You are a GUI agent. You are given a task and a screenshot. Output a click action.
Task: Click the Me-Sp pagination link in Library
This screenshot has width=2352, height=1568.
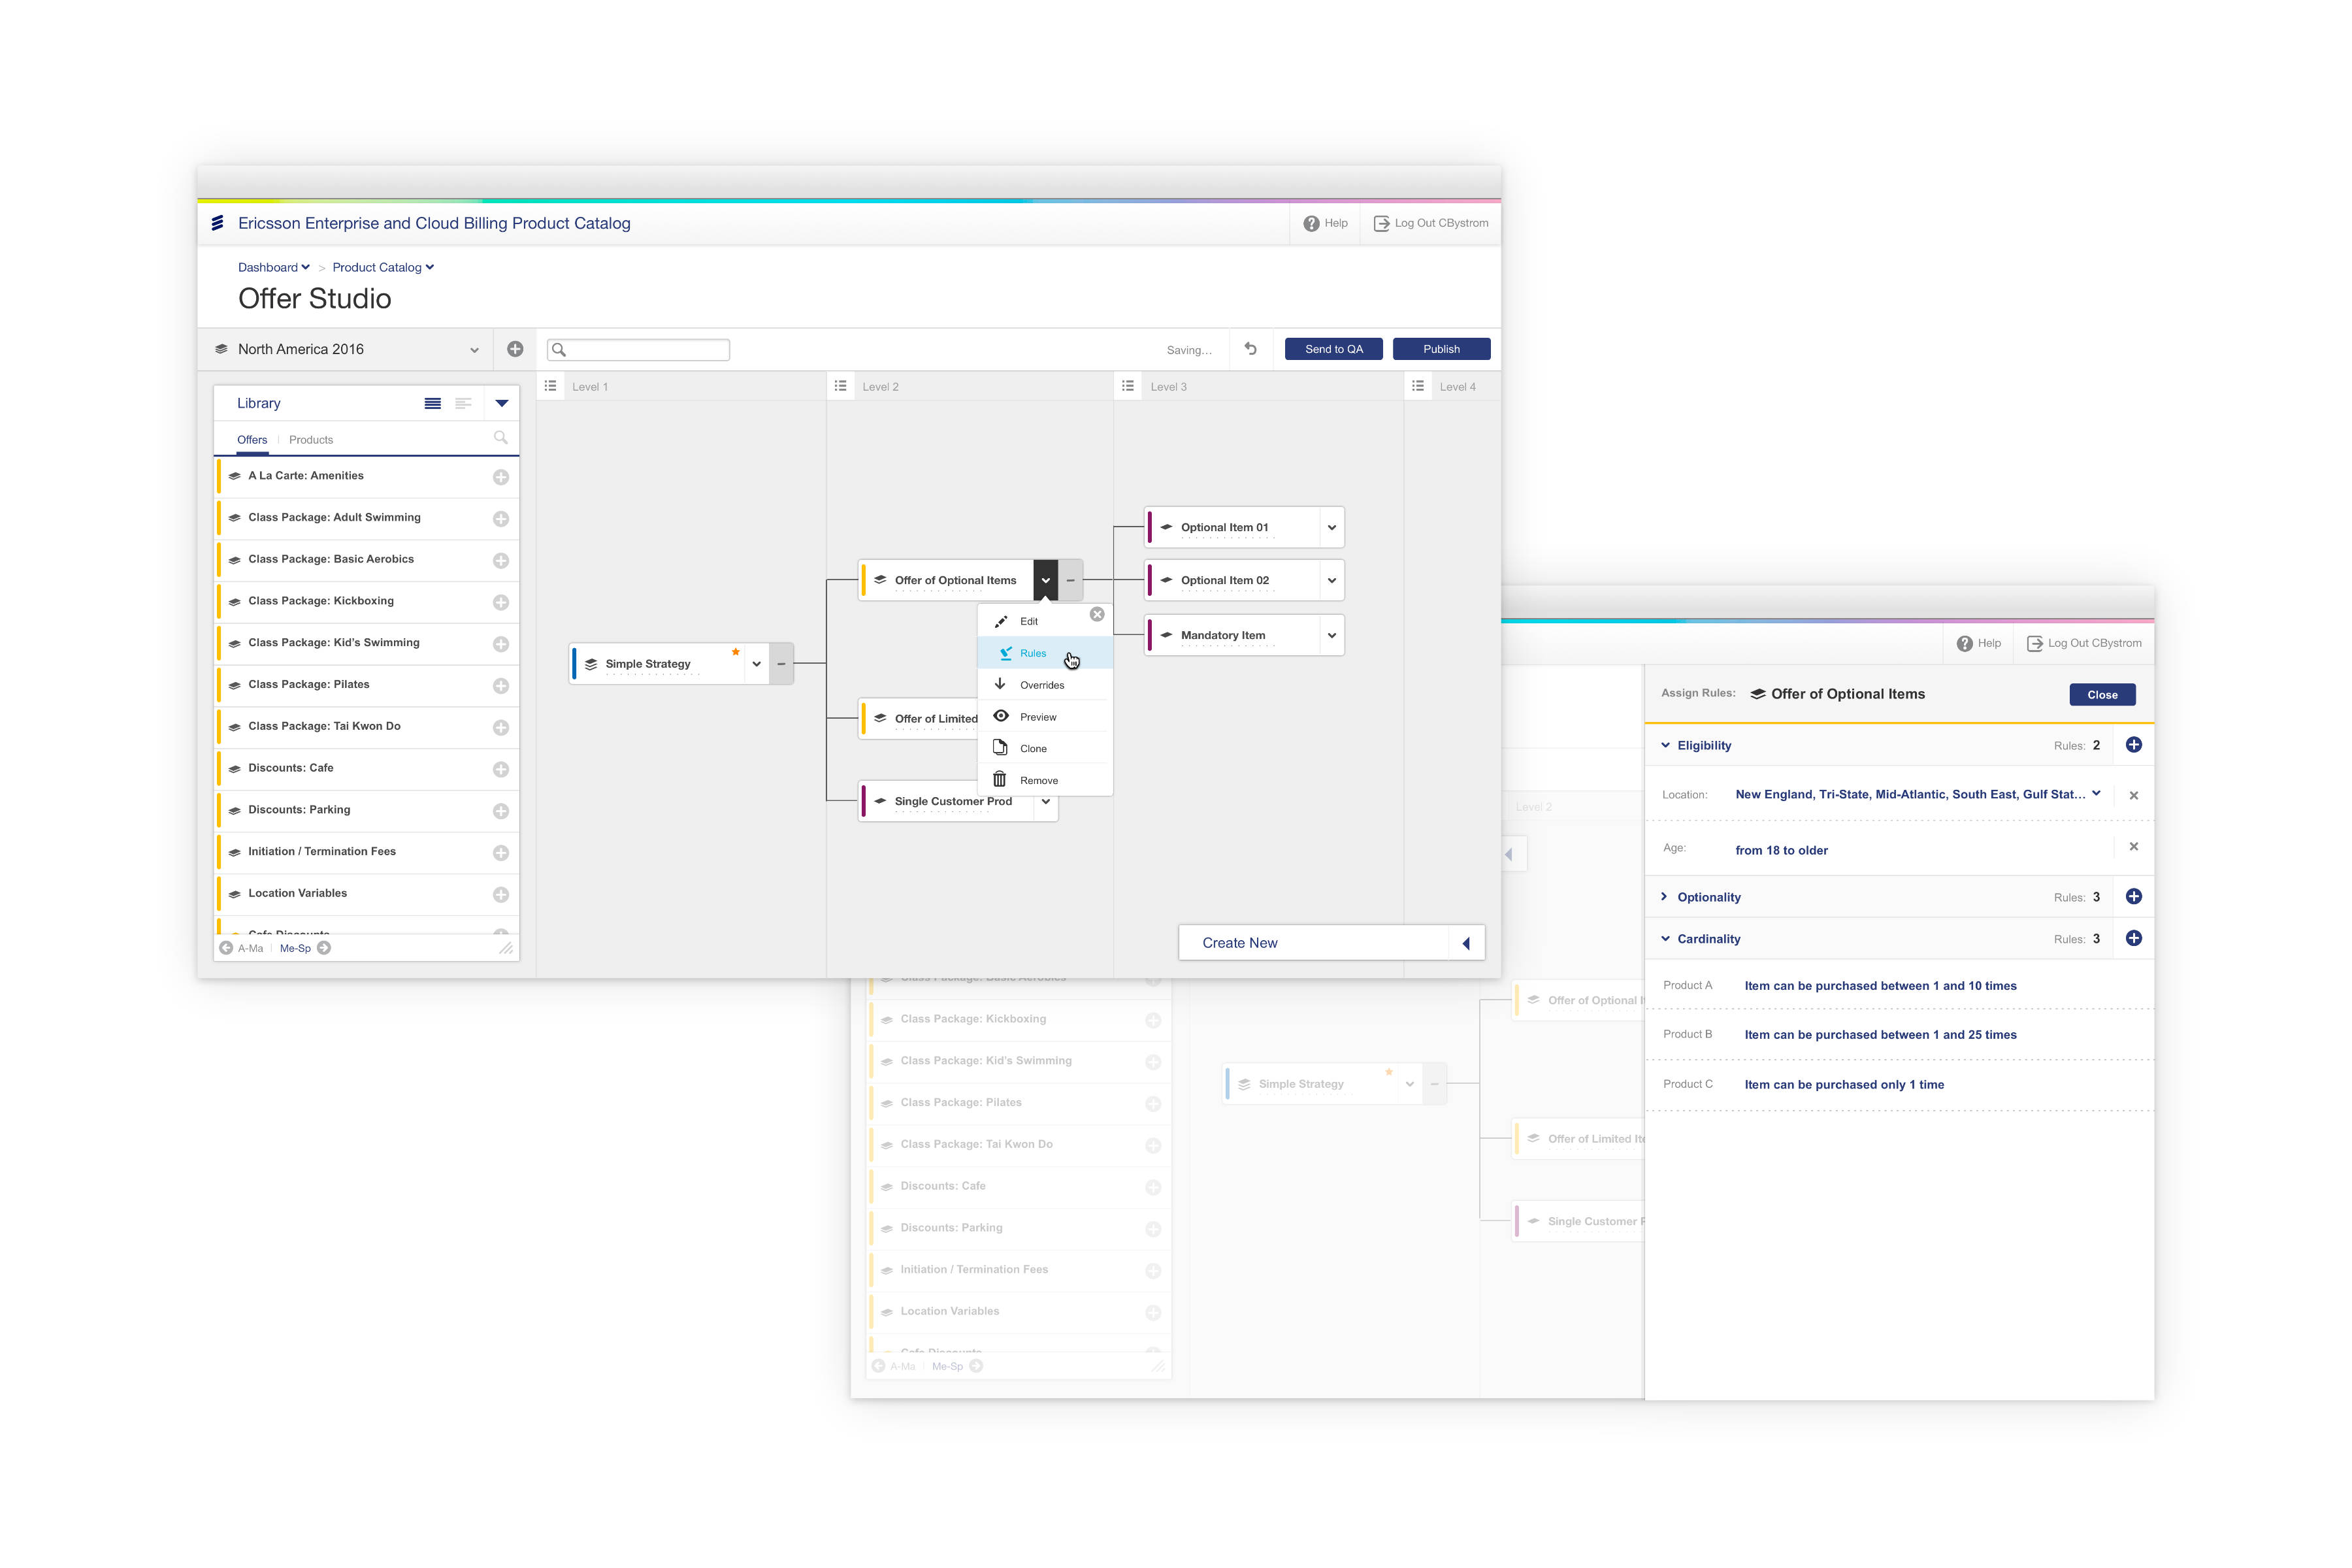(295, 948)
